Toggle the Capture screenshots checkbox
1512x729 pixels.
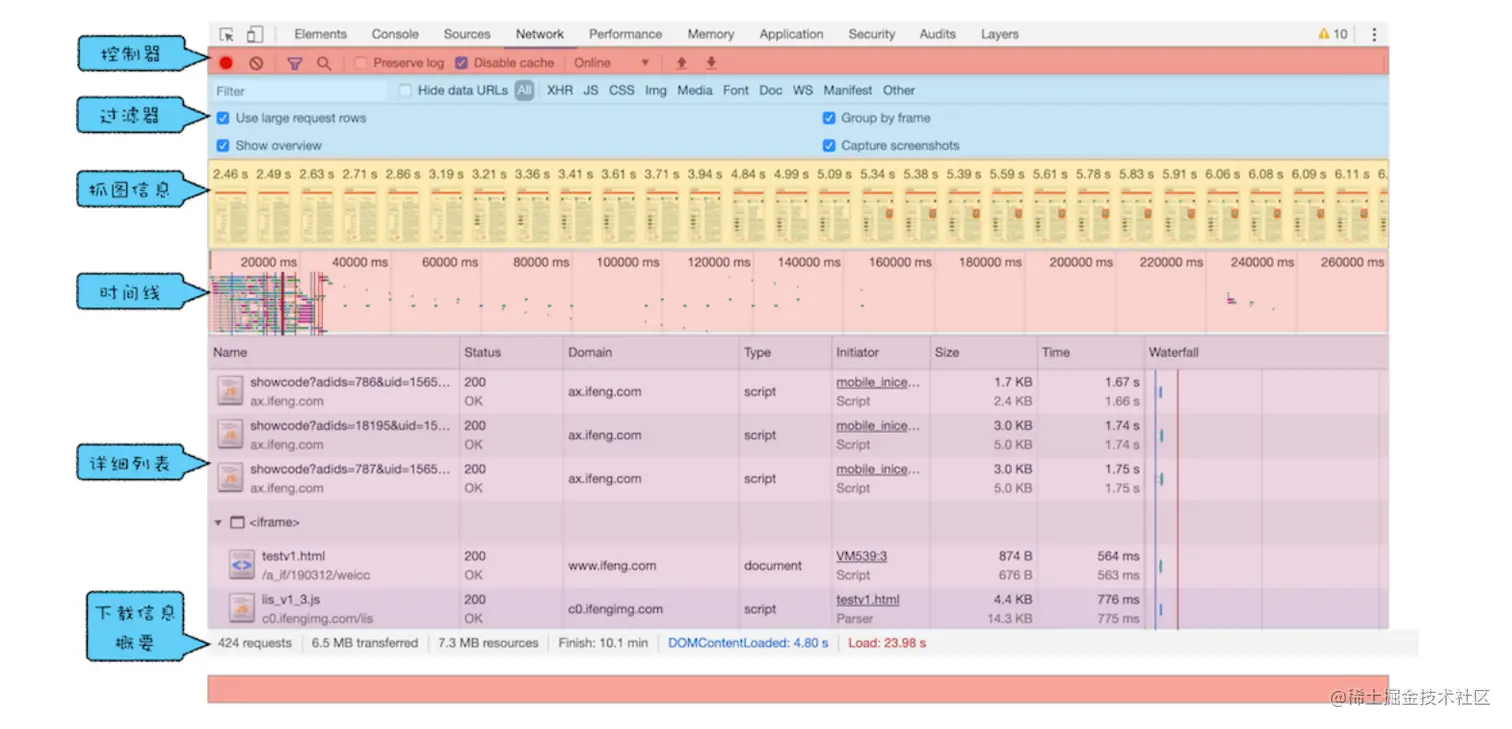[x=829, y=145]
